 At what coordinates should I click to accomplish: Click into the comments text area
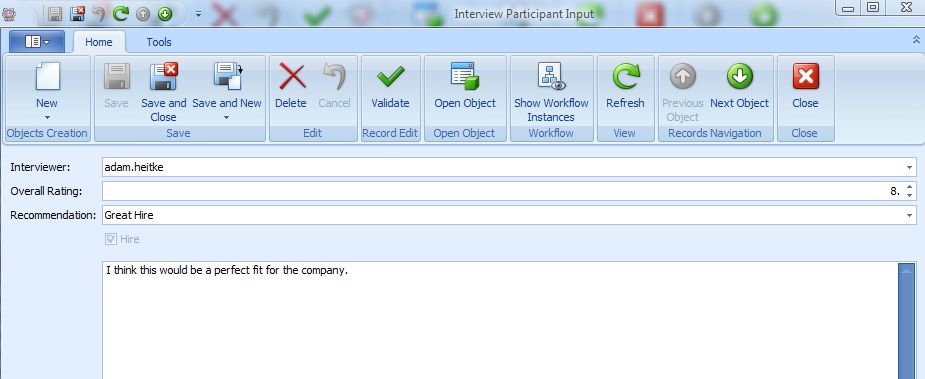[x=500, y=321]
